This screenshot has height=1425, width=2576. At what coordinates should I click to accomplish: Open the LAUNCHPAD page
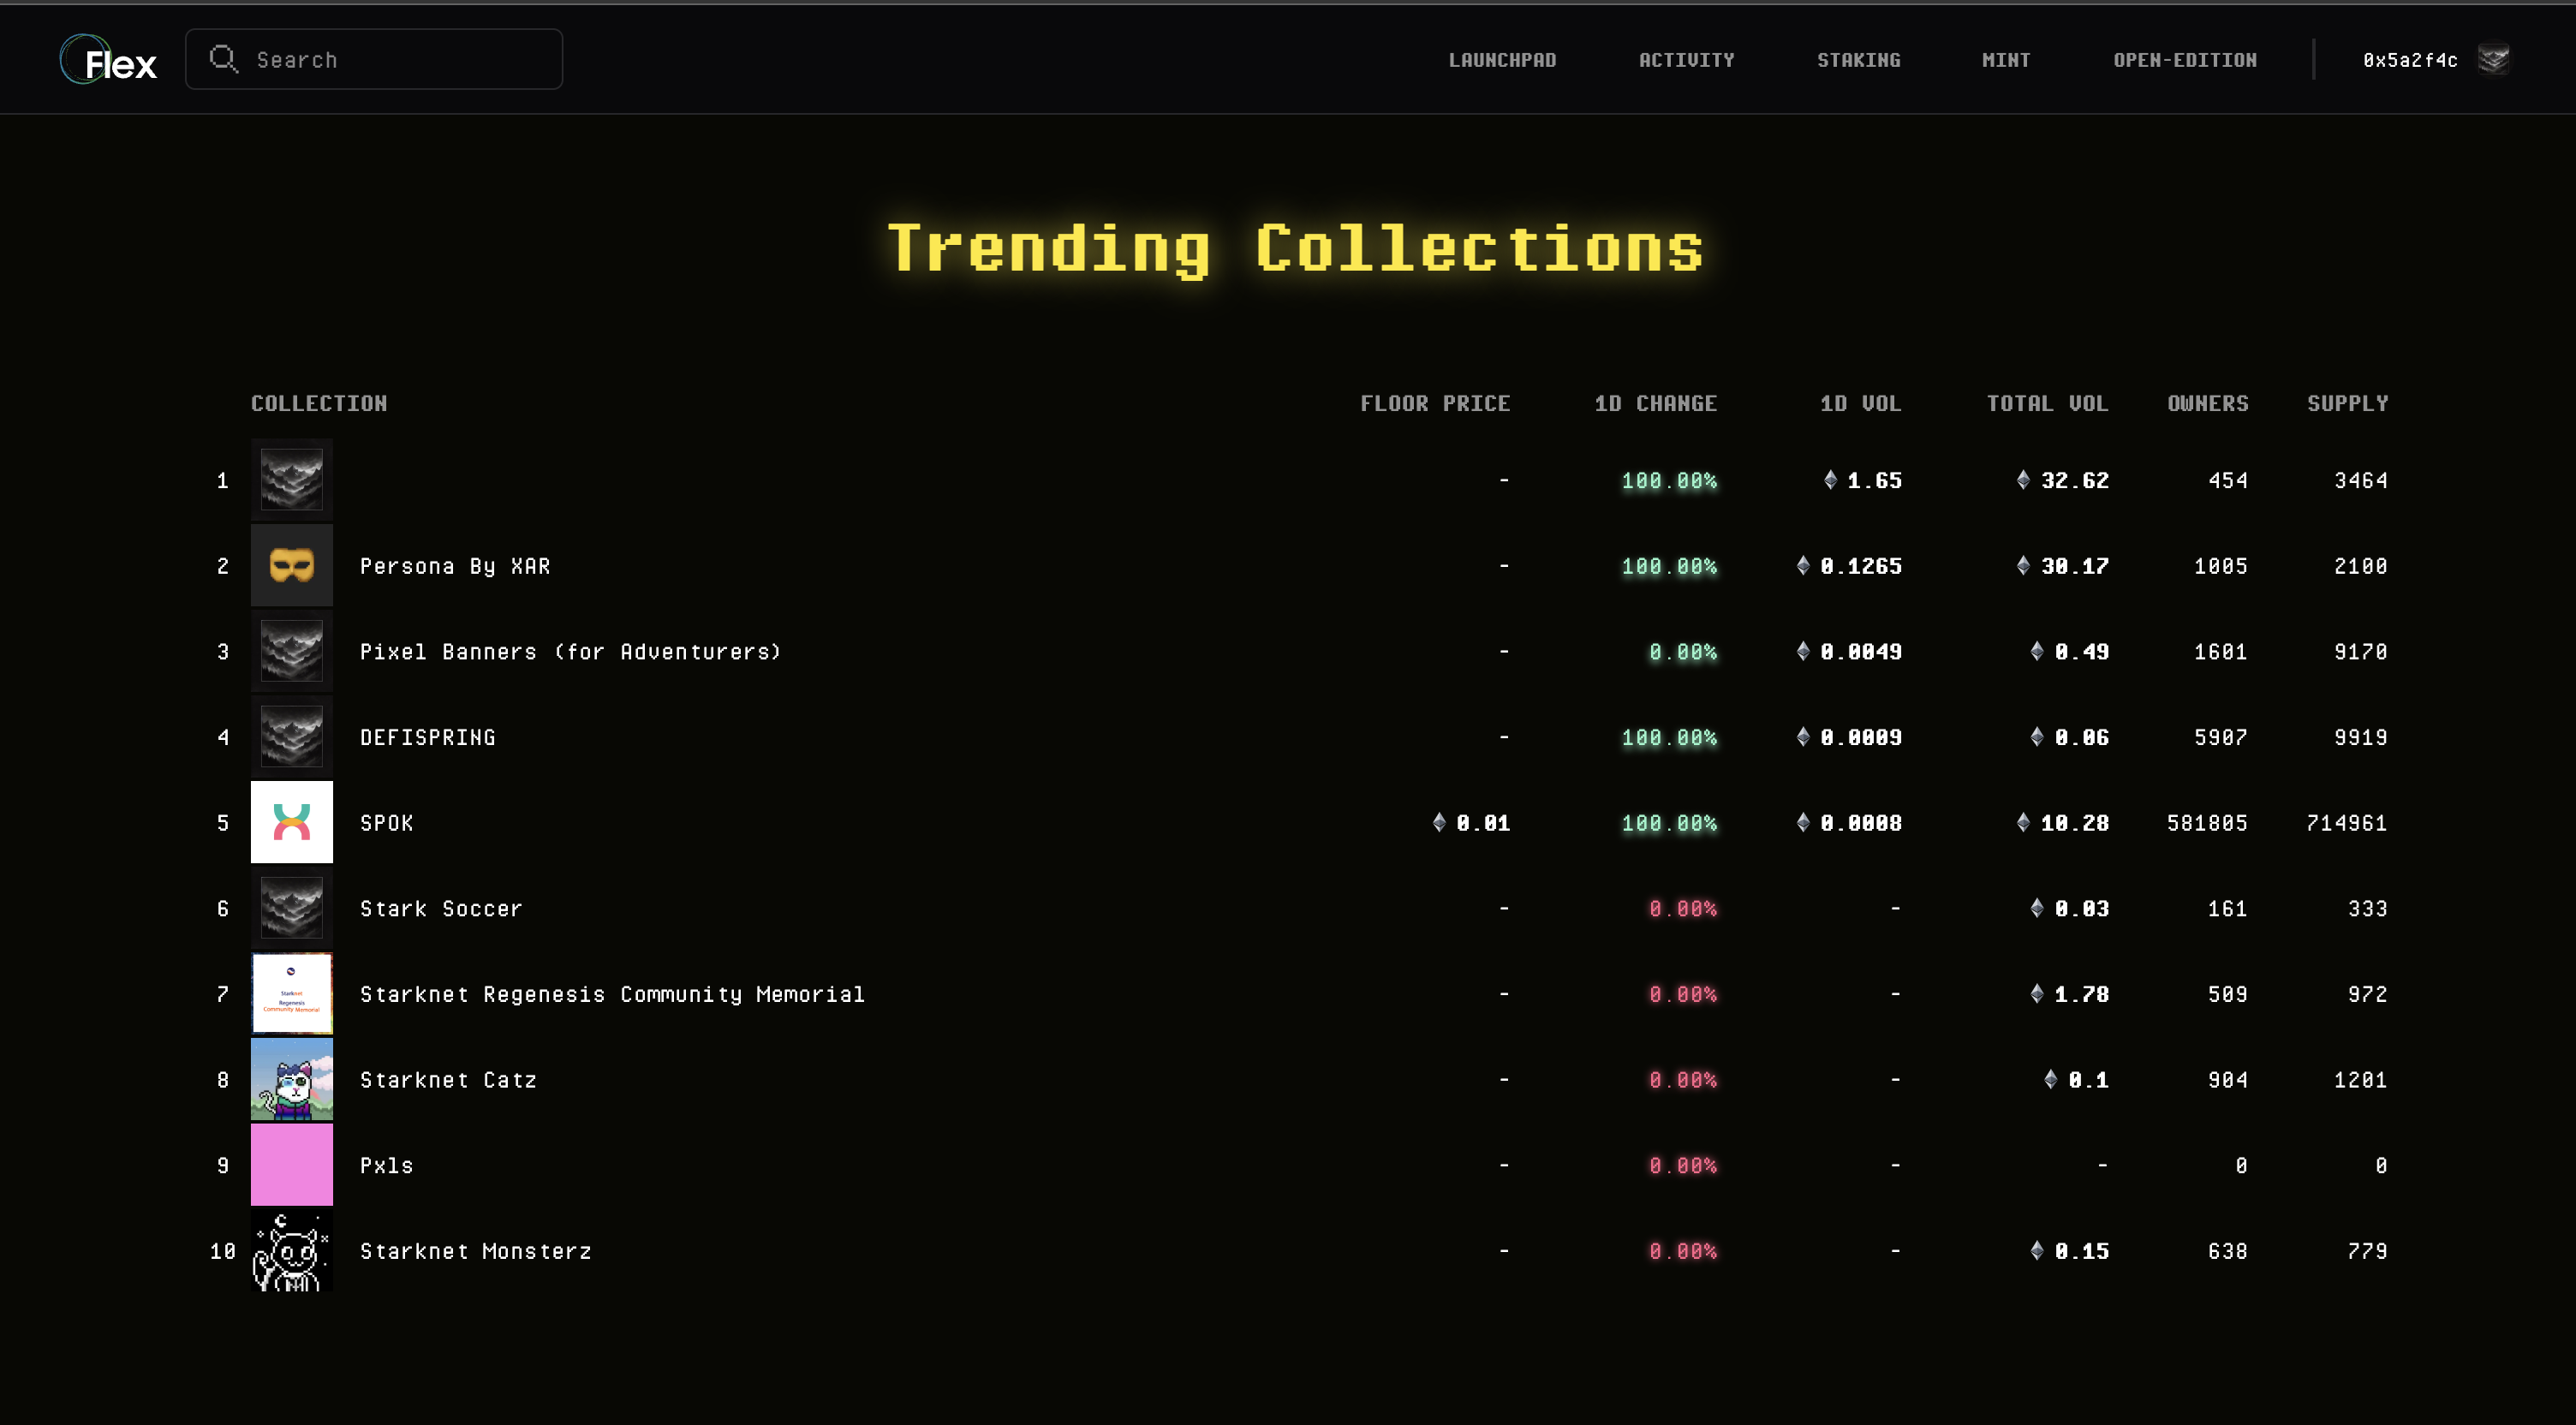[x=1502, y=59]
